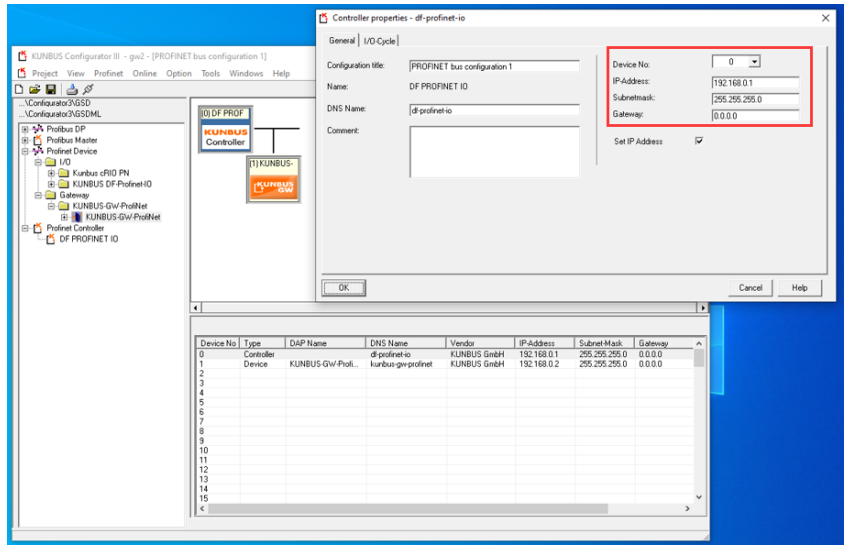Click the New project toolbar icon
The width and height of the screenshot is (850, 550).
20,89
